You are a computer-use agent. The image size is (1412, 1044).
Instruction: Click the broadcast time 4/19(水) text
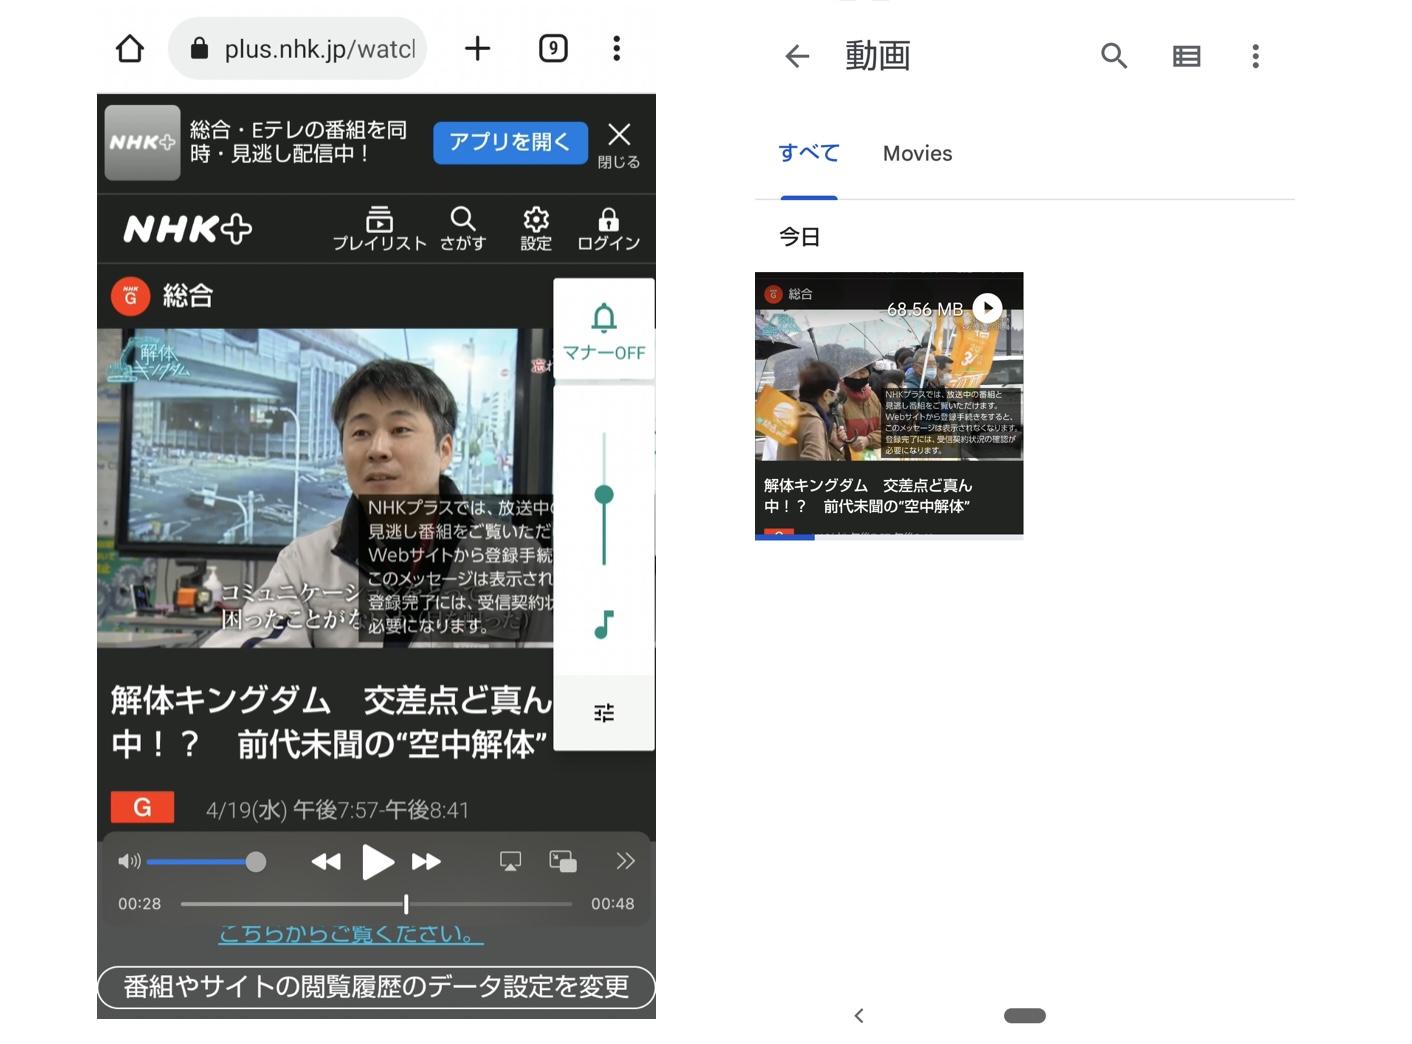(x=337, y=810)
